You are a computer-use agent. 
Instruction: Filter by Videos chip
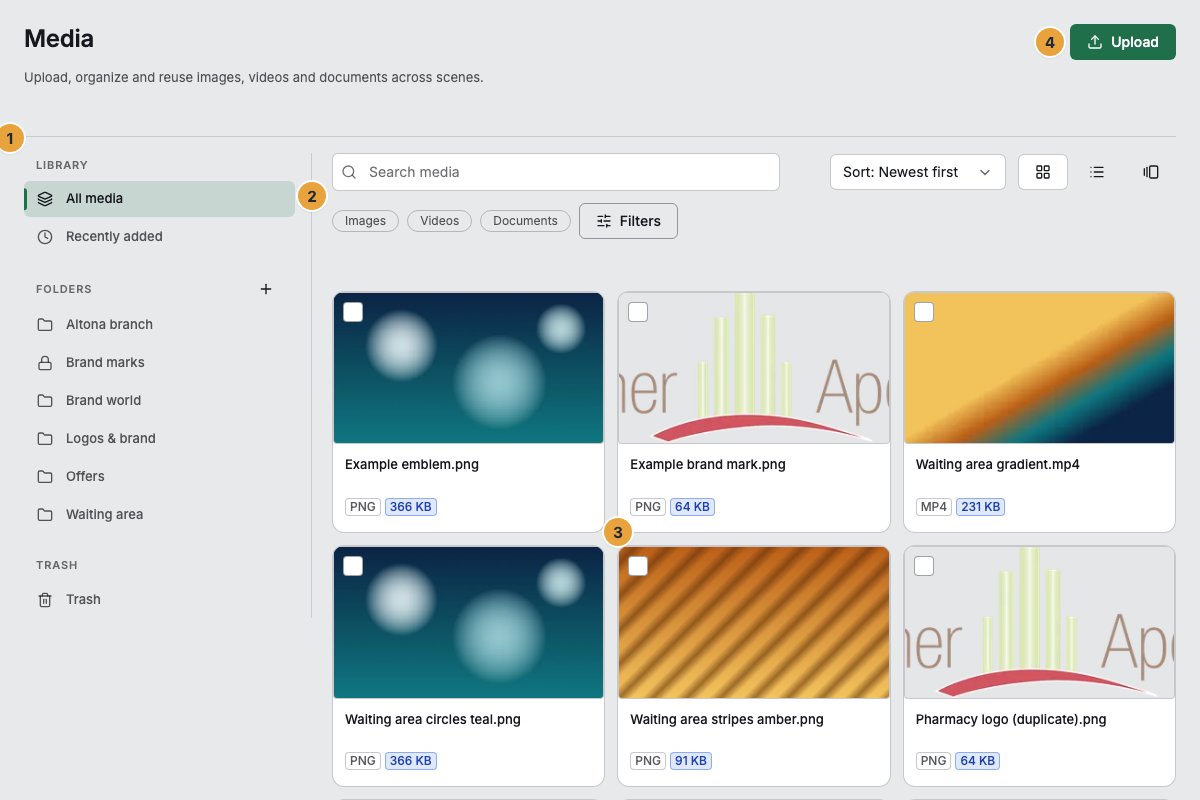coord(440,221)
